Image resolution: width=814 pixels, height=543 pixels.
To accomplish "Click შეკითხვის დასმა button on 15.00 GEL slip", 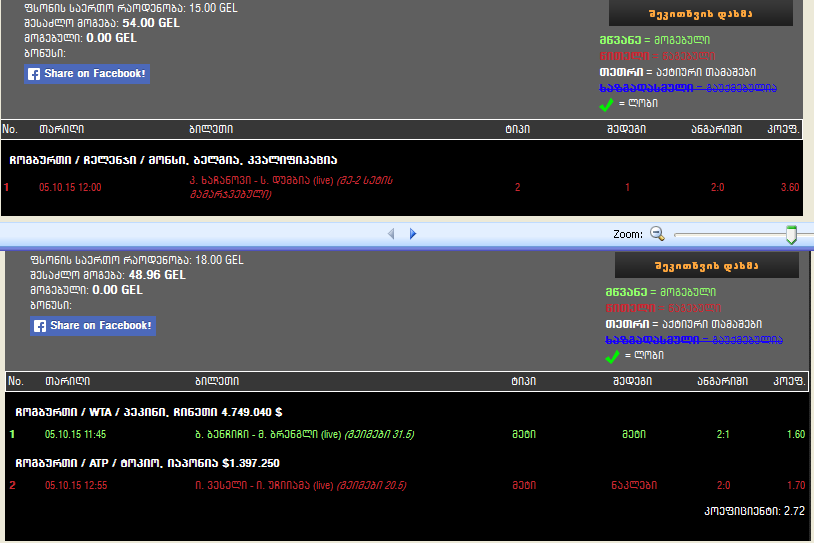I will (x=701, y=13).
